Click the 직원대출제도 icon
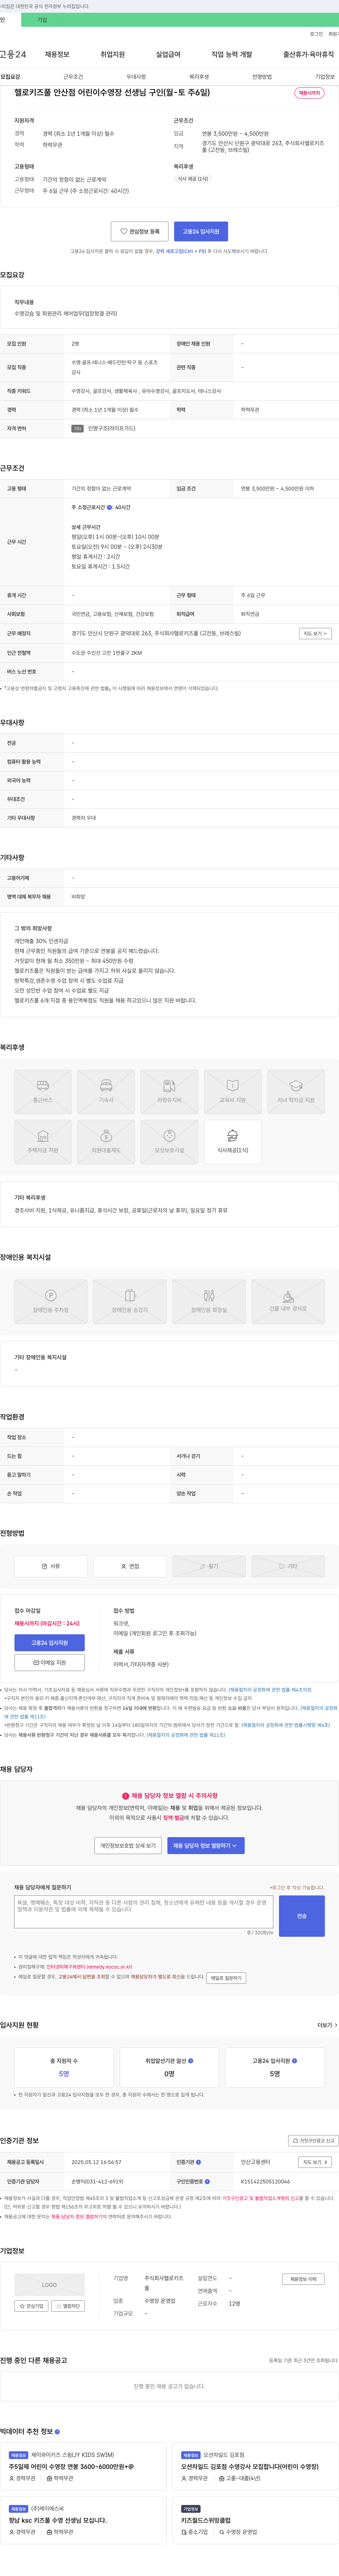The height and width of the screenshot is (2576, 339). tap(106, 1142)
